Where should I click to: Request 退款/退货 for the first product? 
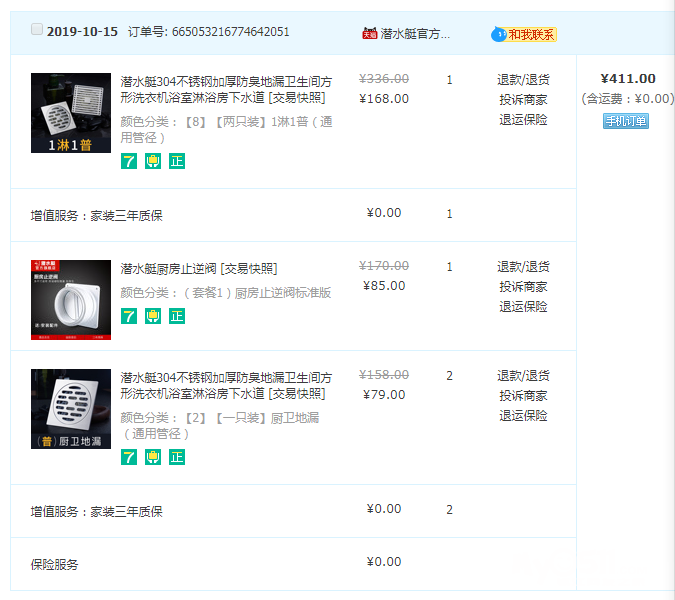(523, 80)
